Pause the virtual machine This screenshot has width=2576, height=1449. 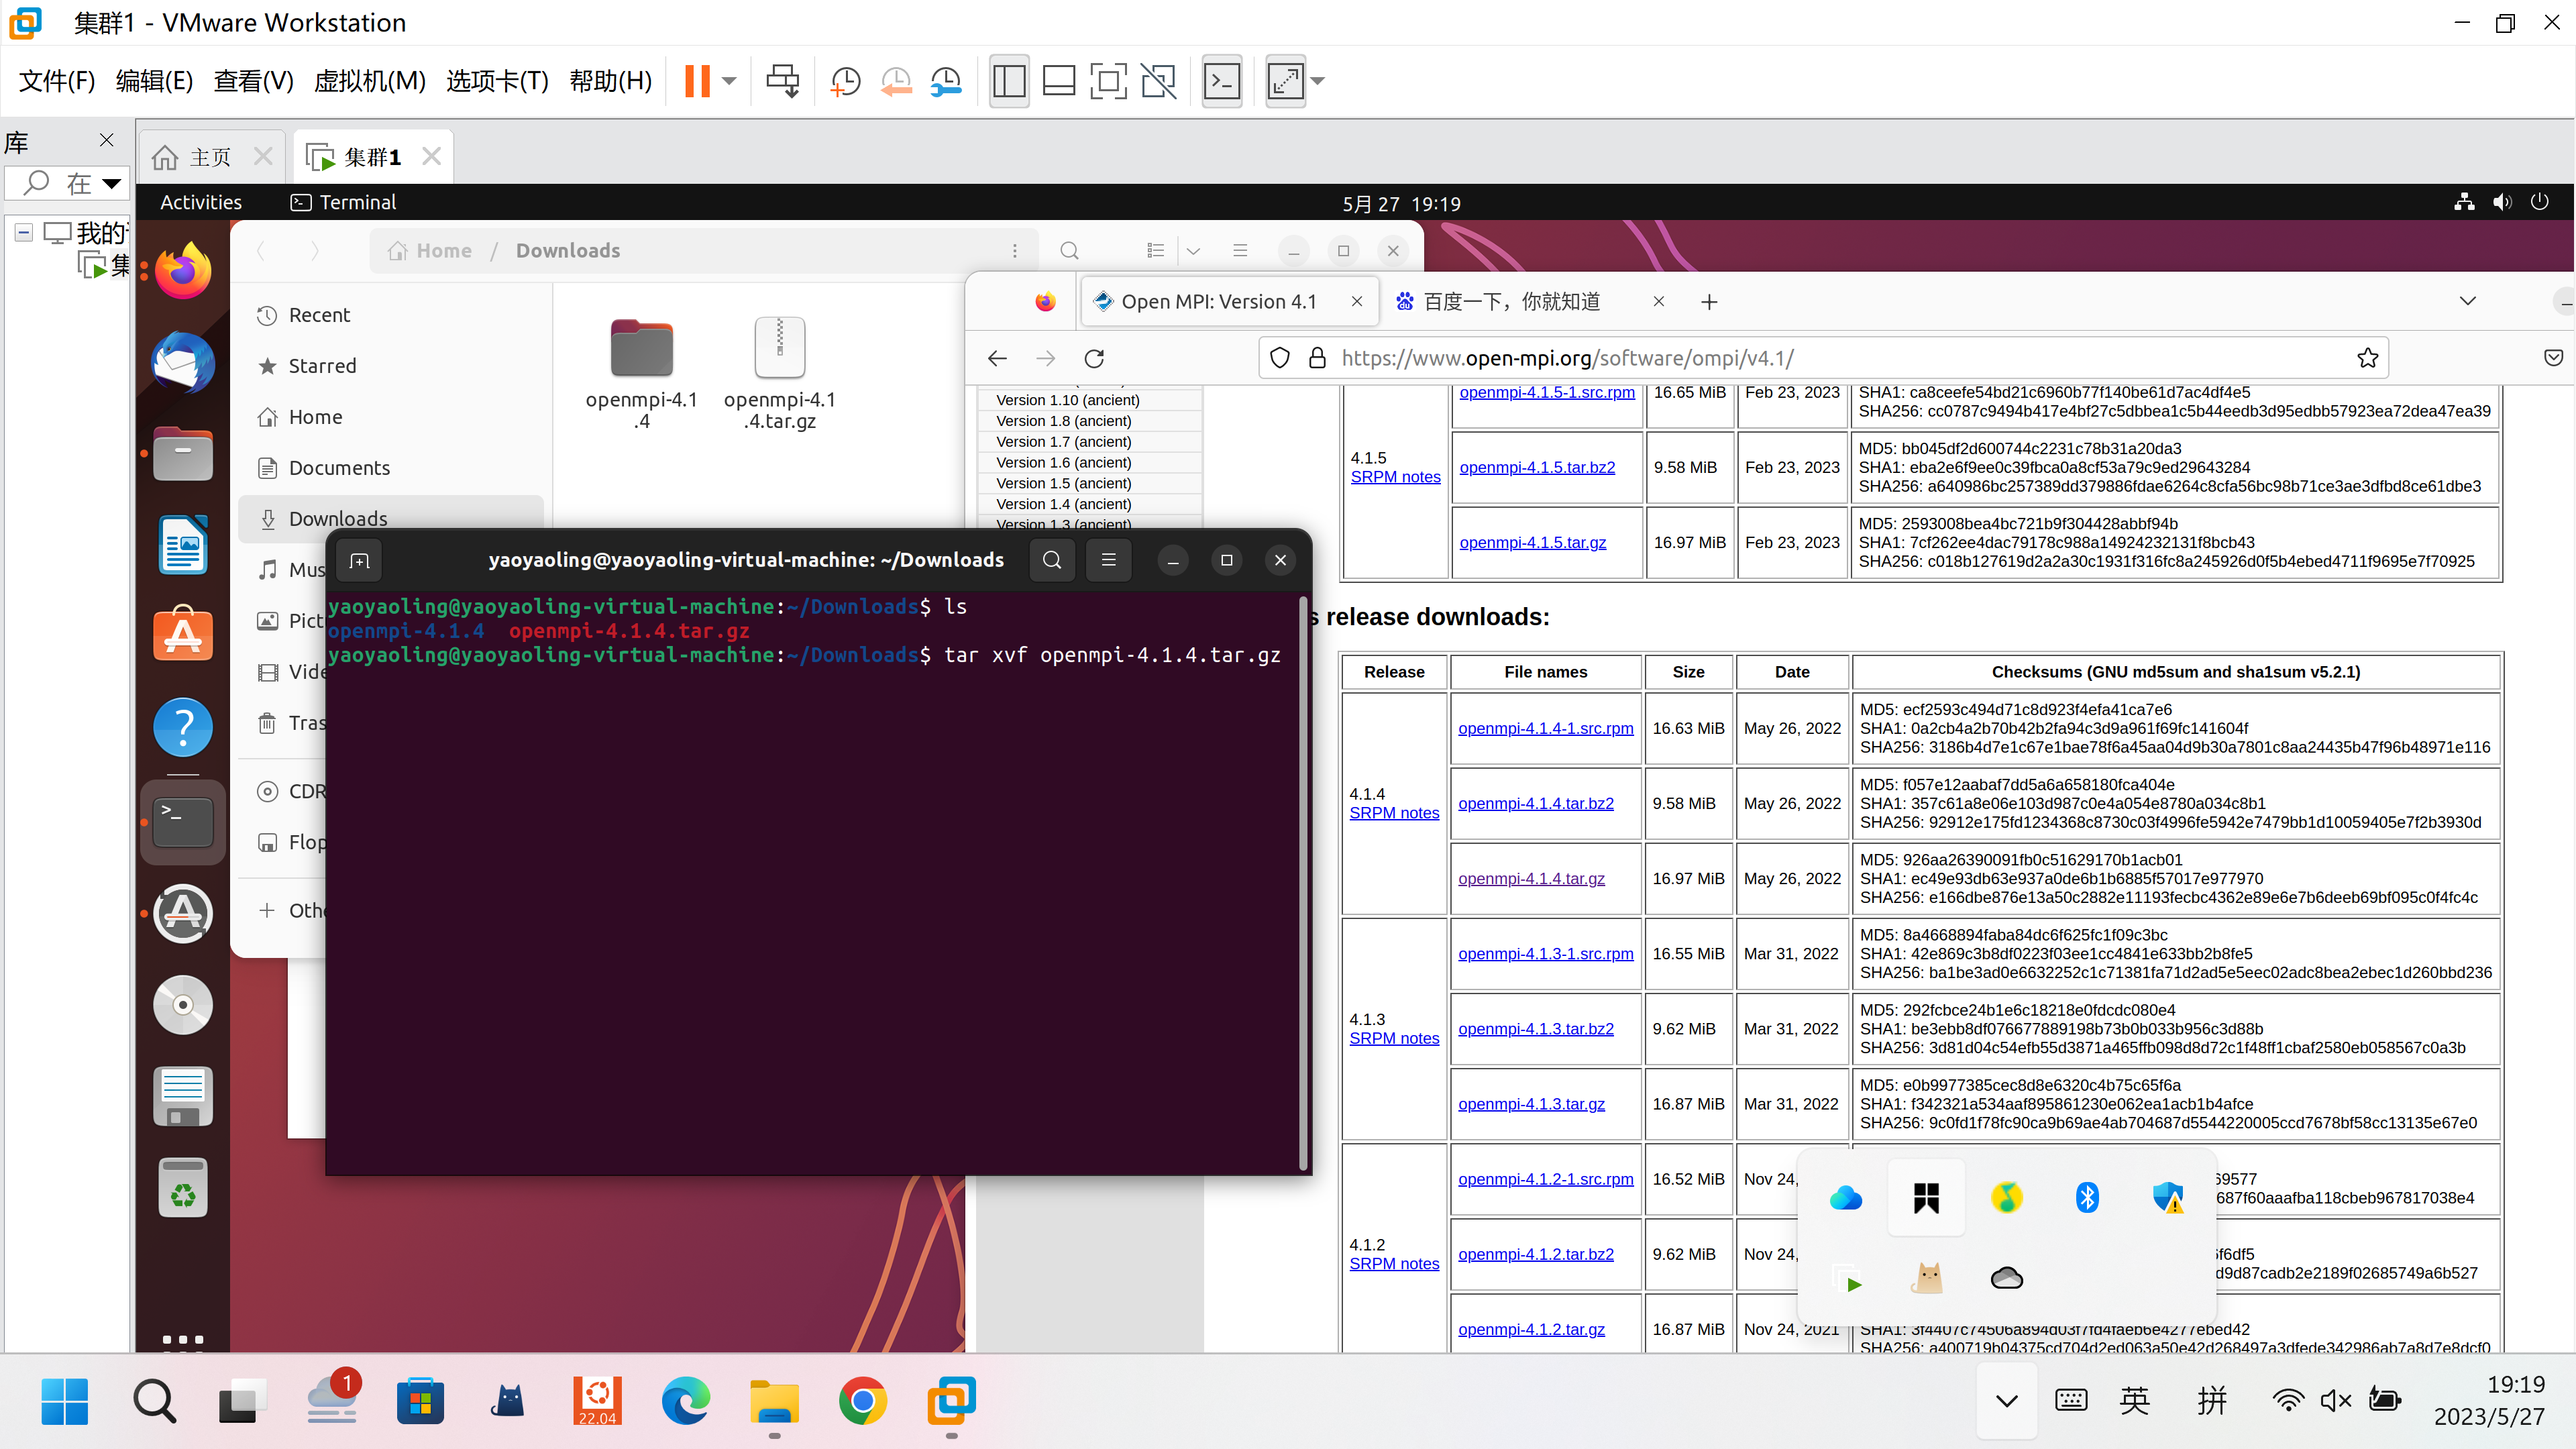click(x=697, y=81)
